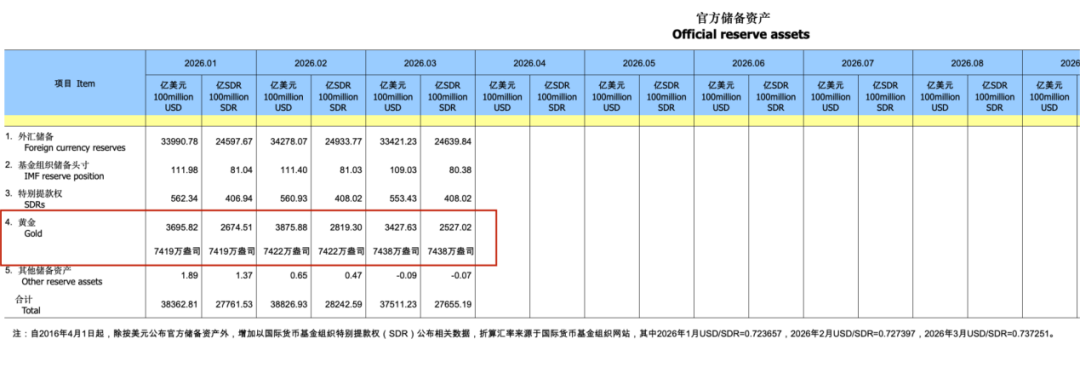
Task: Select the foreign reserves value 33421.23
Action: pos(399,141)
